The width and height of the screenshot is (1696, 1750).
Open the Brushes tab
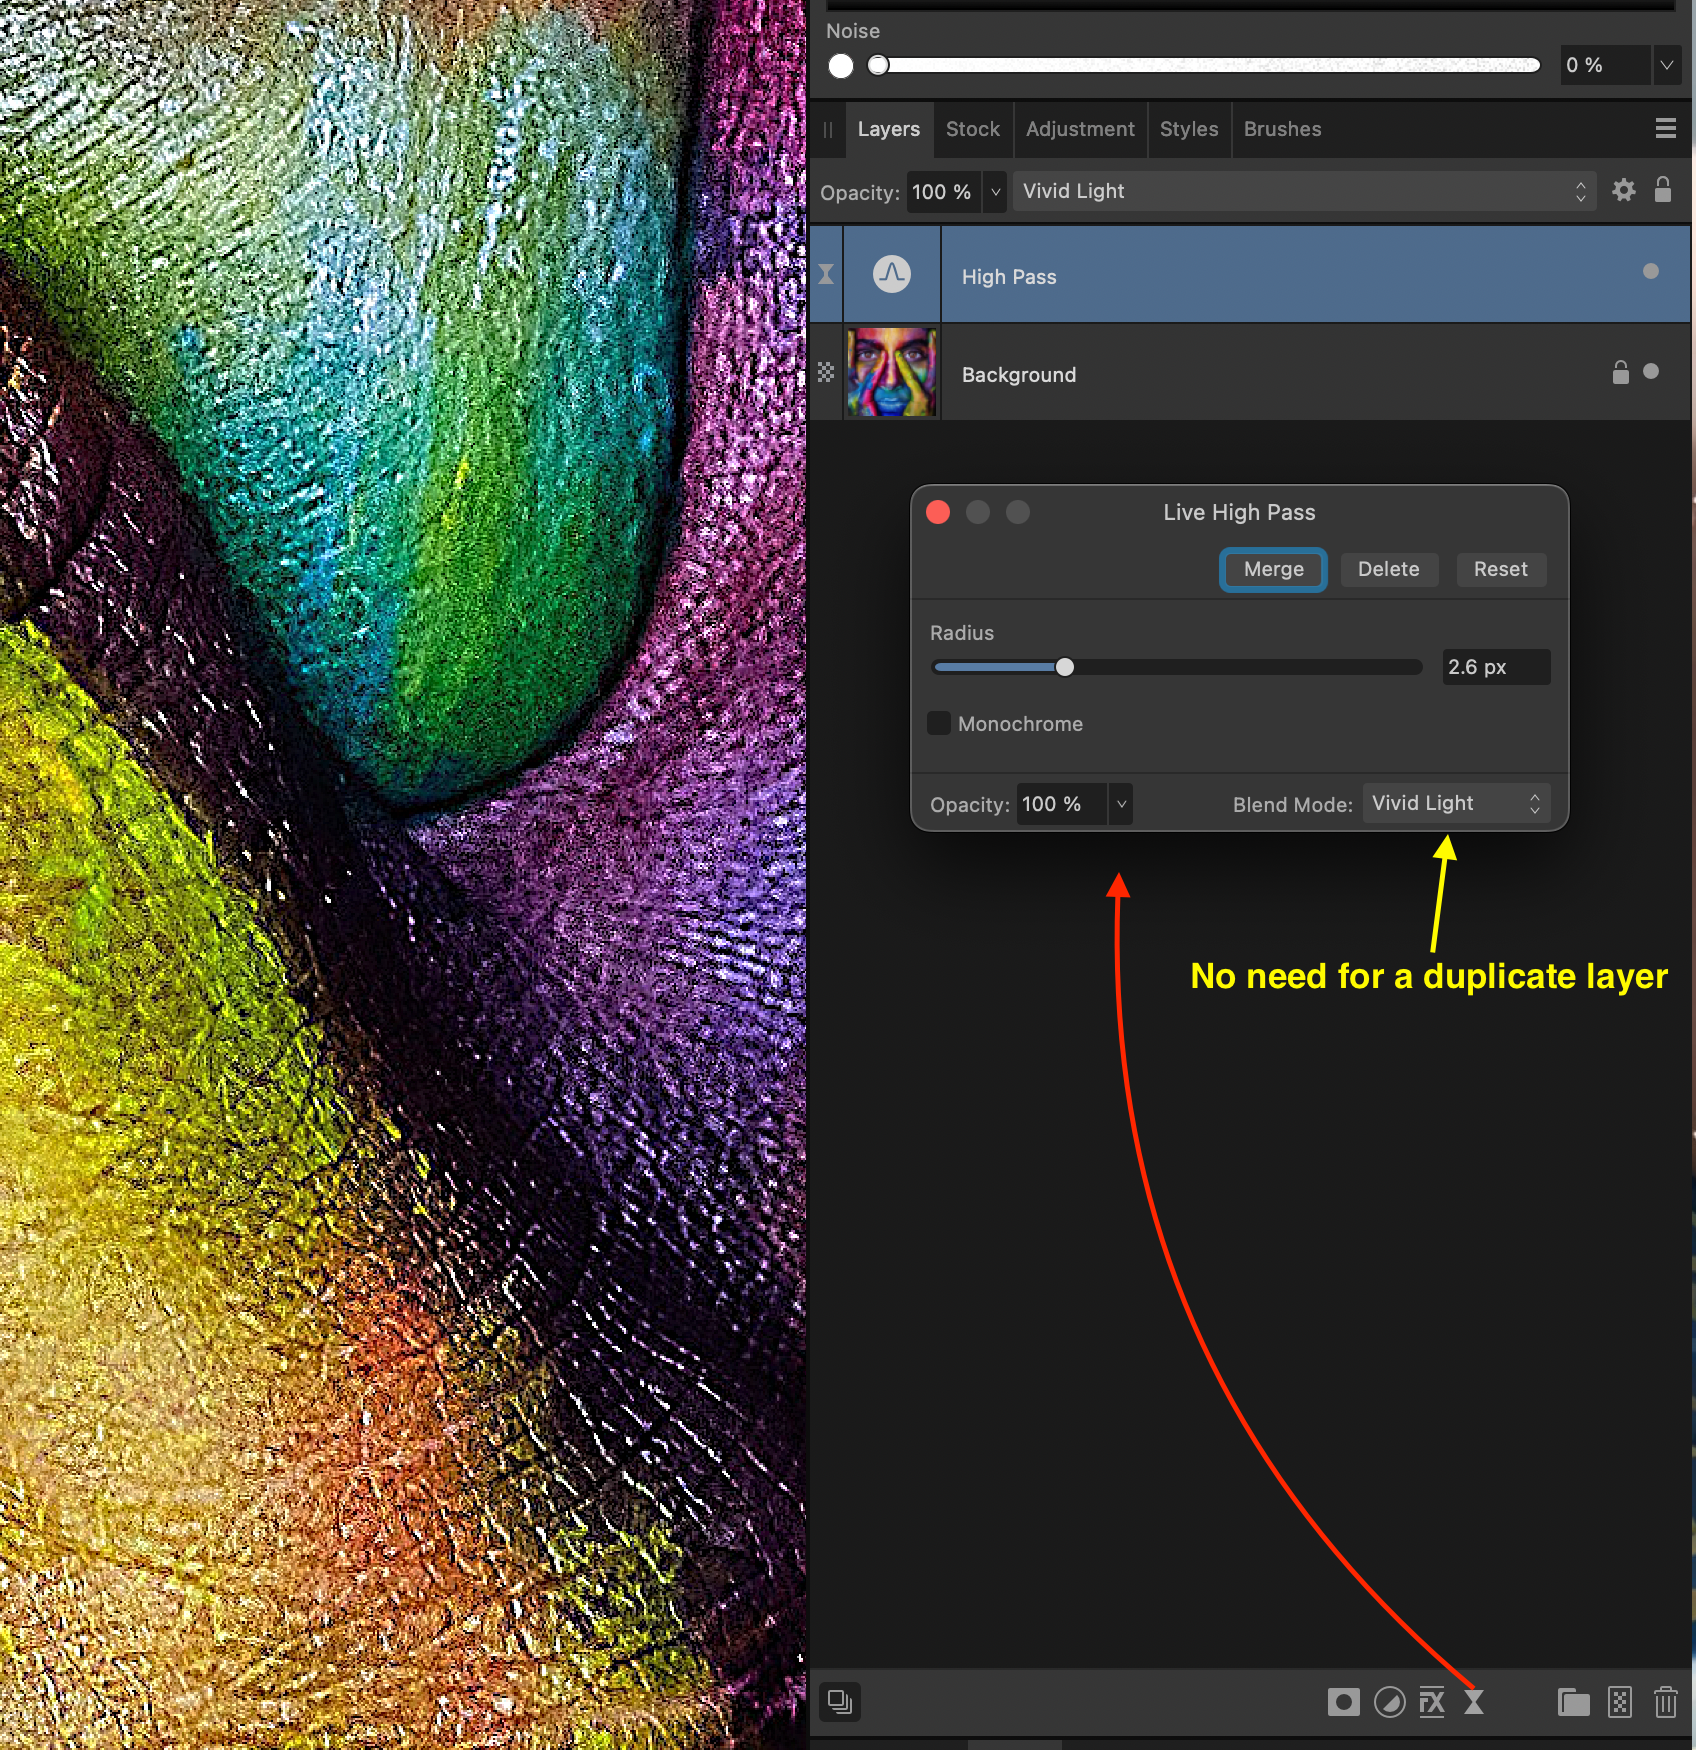pyautogui.click(x=1282, y=129)
